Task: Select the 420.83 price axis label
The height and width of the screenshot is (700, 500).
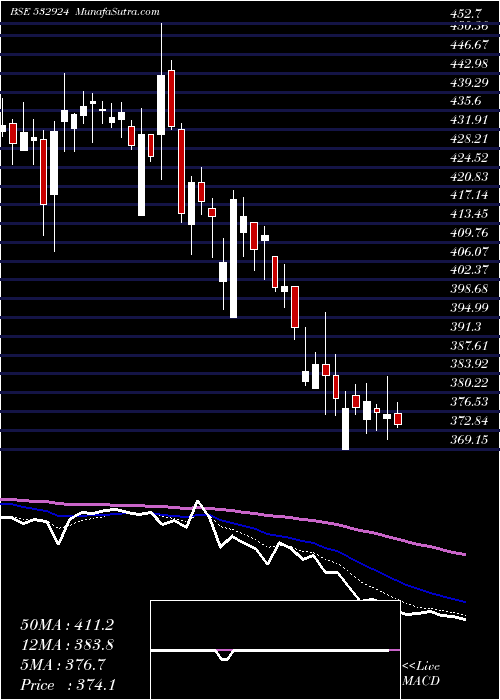Action: tap(468, 177)
